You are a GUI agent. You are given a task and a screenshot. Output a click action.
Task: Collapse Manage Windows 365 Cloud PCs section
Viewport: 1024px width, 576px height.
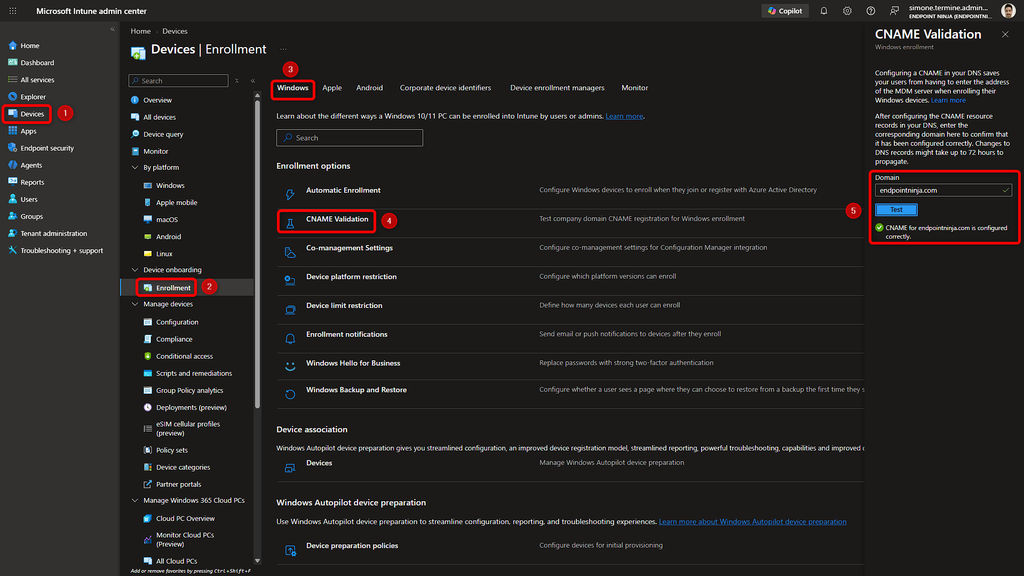click(x=135, y=500)
